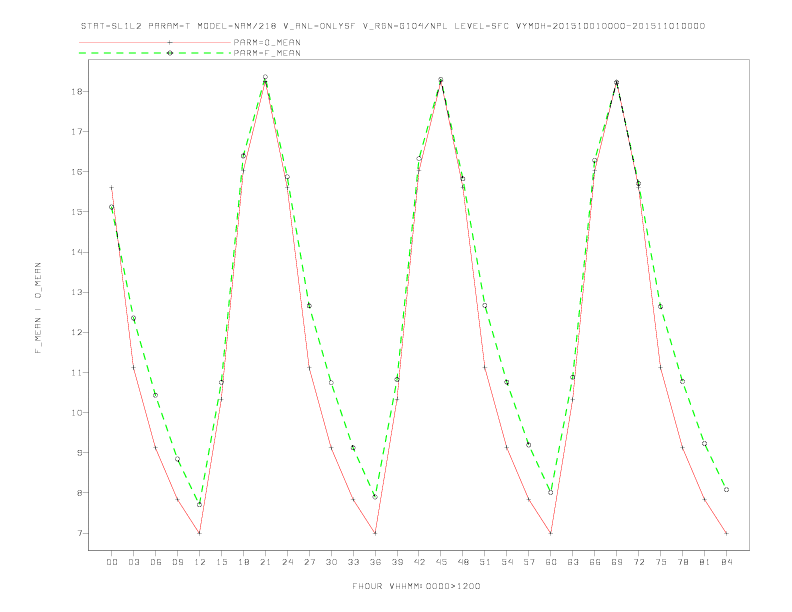Click x-axis forecast hour label 33
The image size is (792, 612).
(x=353, y=562)
